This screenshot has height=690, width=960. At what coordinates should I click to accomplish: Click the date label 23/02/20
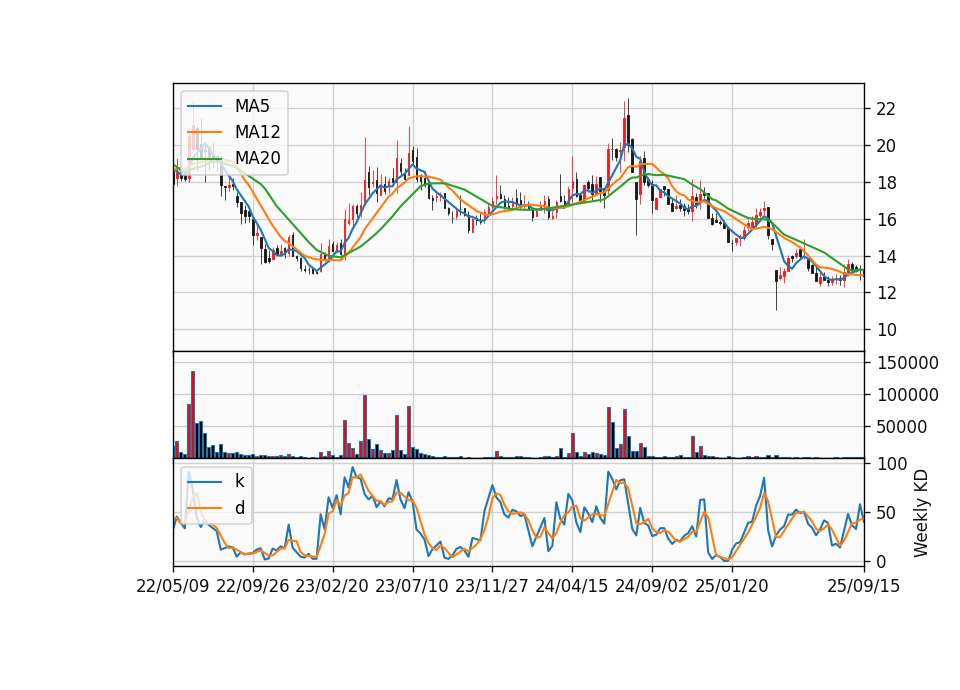click(x=332, y=586)
